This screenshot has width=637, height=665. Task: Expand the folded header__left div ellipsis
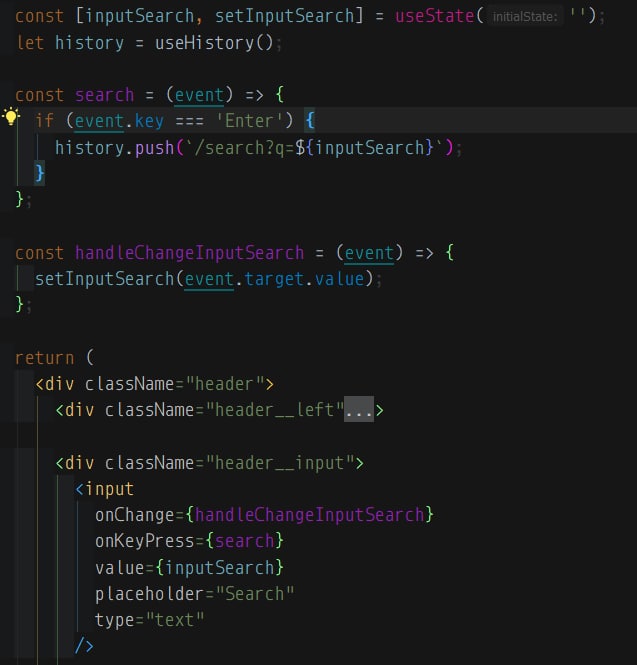point(359,410)
